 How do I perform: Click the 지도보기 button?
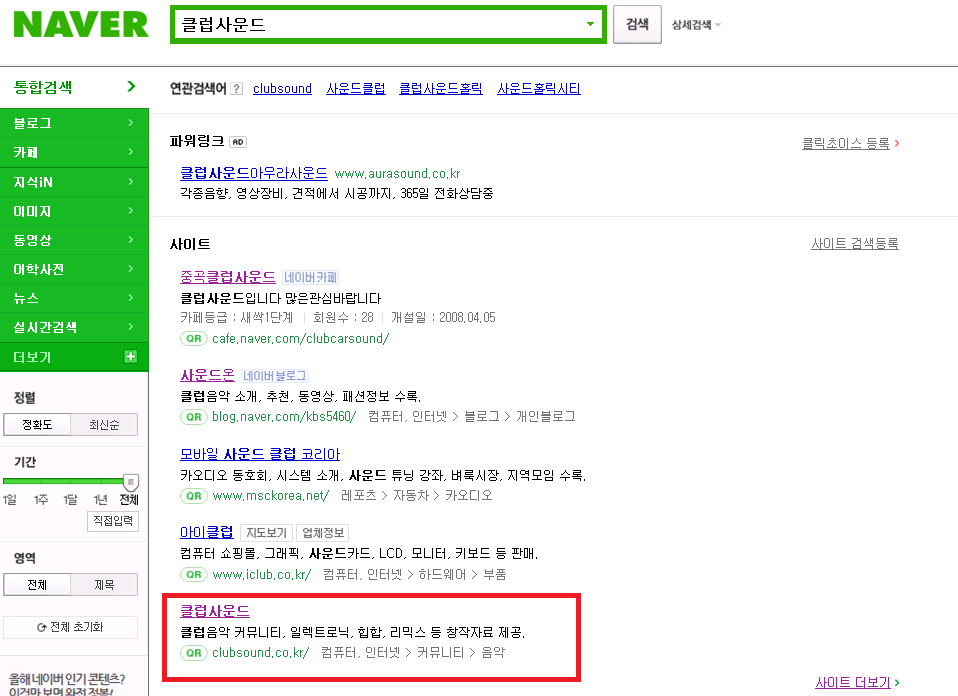coord(266,533)
